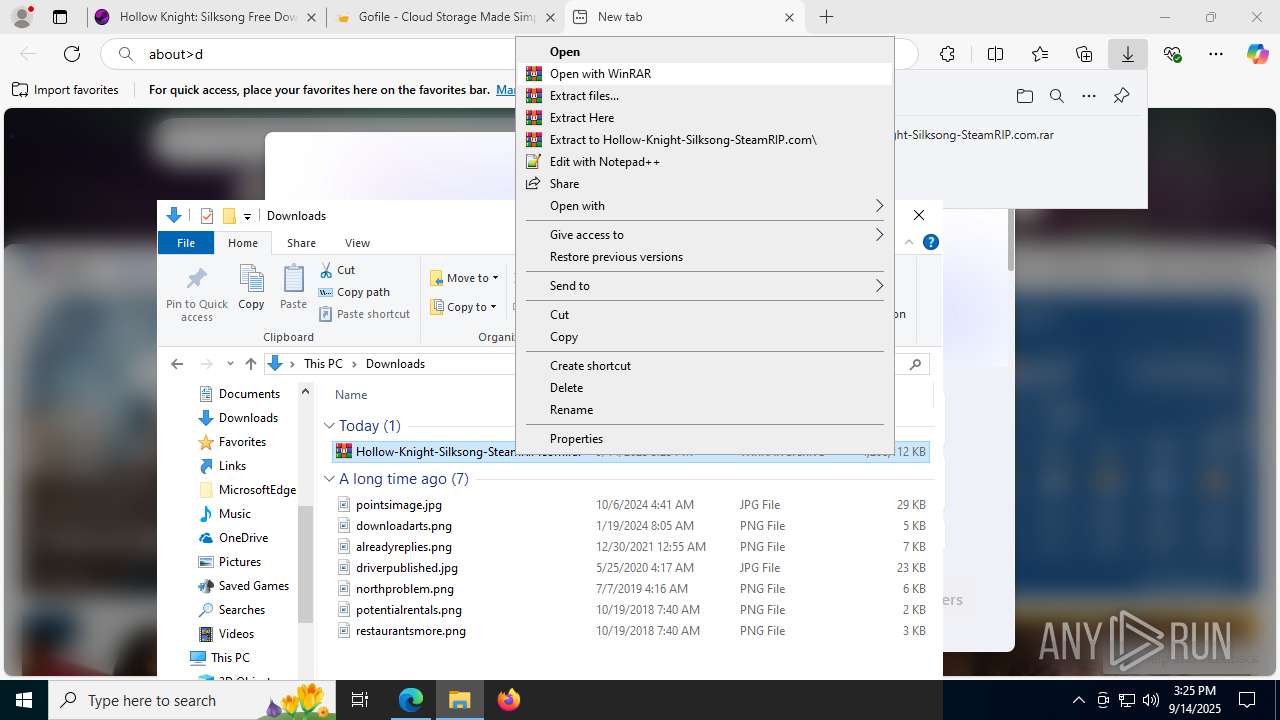
Task: Open Links in navigation pane
Action: (x=231, y=466)
